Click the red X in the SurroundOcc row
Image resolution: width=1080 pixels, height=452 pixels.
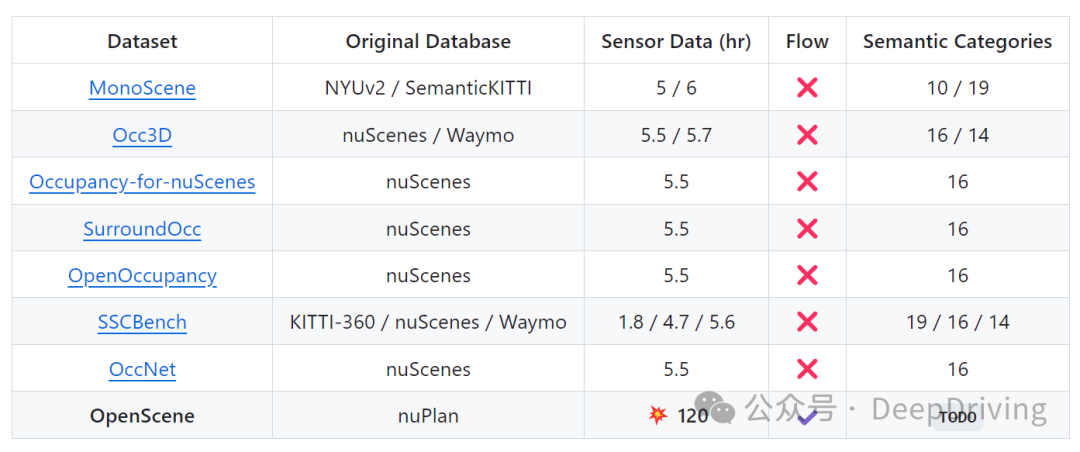[807, 229]
